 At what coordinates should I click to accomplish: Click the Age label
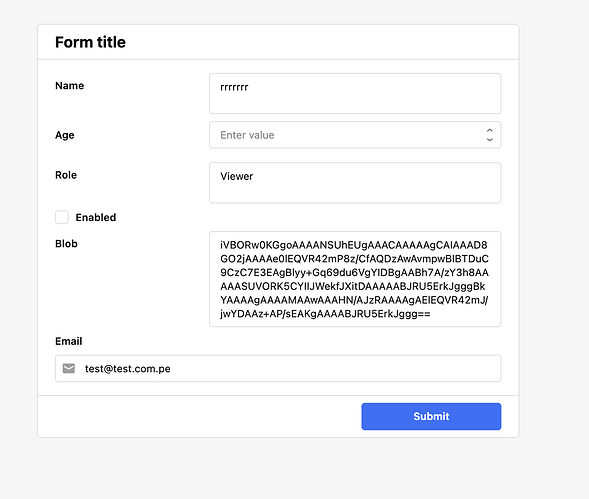pyautogui.click(x=65, y=135)
